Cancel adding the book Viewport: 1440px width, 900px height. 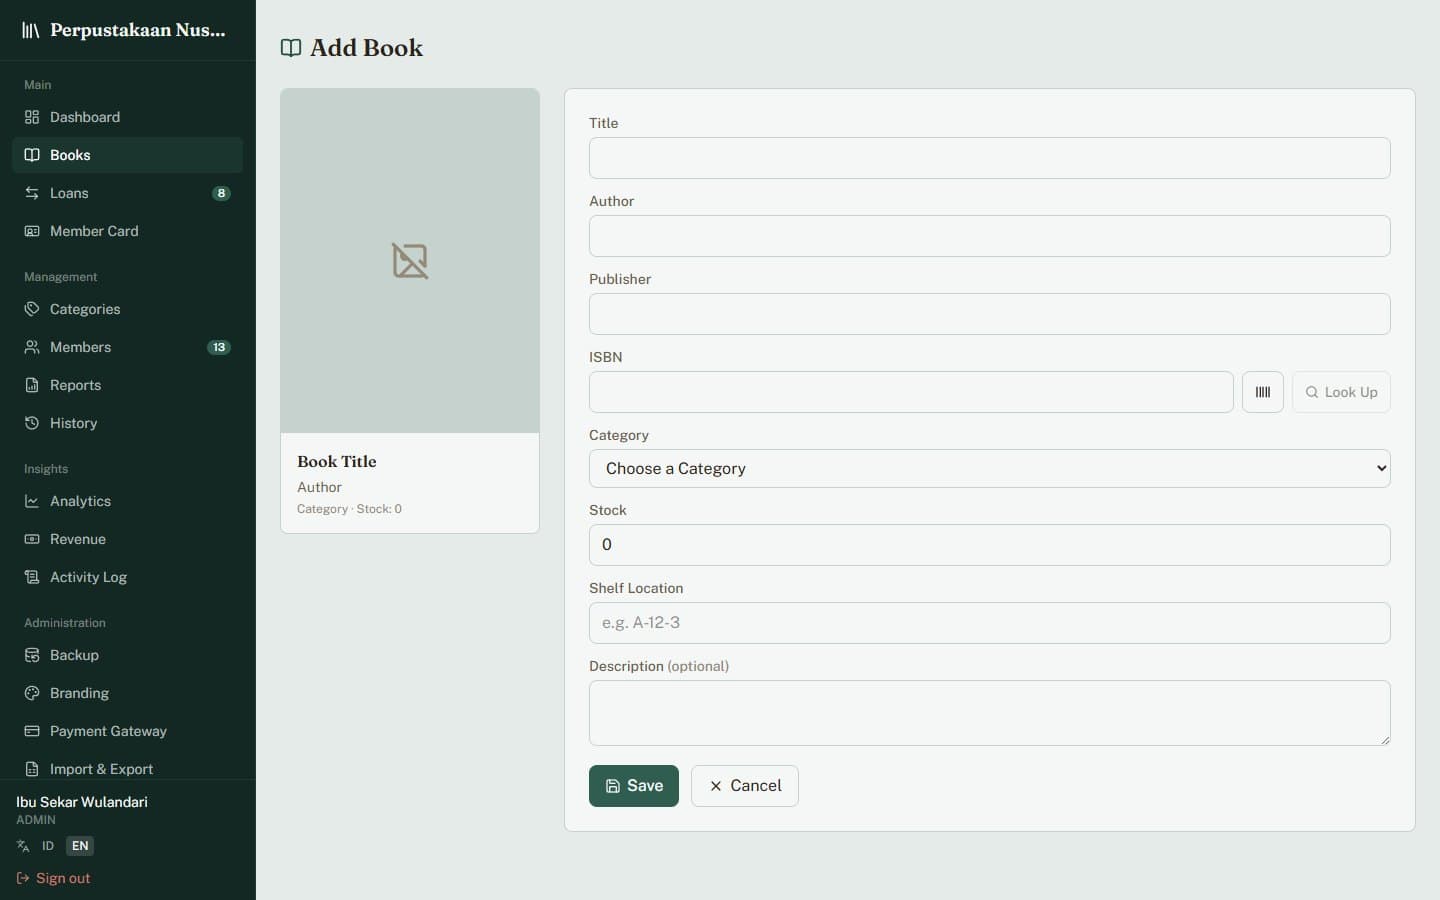click(x=745, y=786)
